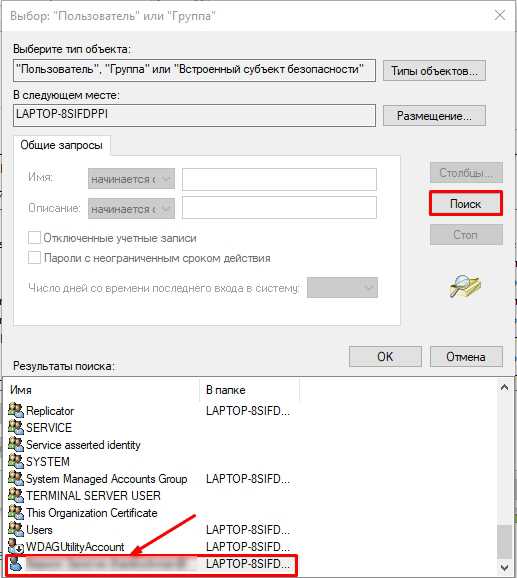Click the Поиск button
Image resolution: width=517 pixels, height=578 pixels.
[466, 203]
